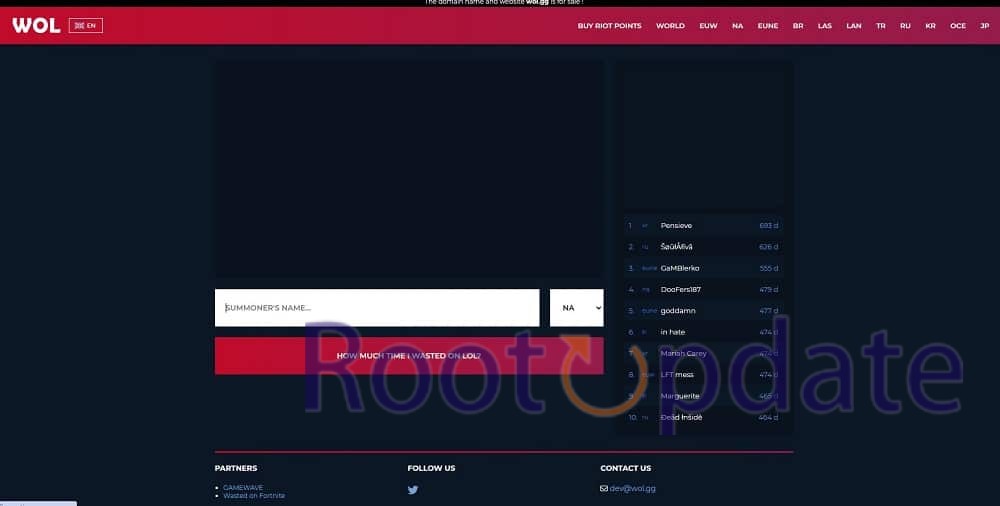1000x506 pixels.
Task: Click the dev@wol.gg email link
Action: coord(633,488)
